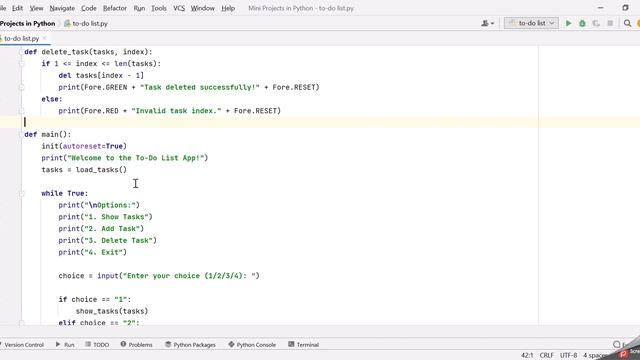Click the 'show_tasks(tasks)' call
This screenshot has width=640, height=360.
pyautogui.click(x=112, y=311)
